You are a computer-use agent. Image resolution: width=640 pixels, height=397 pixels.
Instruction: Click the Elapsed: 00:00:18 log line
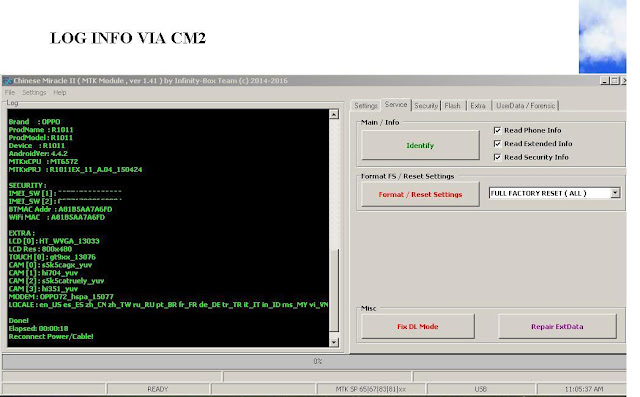pyautogui.click(x=38, y=328)
